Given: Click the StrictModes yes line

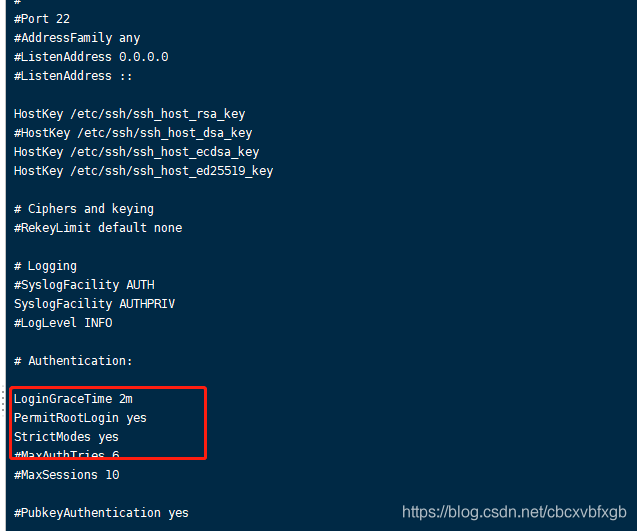Looking at the screenshot, I should [66, 437].
